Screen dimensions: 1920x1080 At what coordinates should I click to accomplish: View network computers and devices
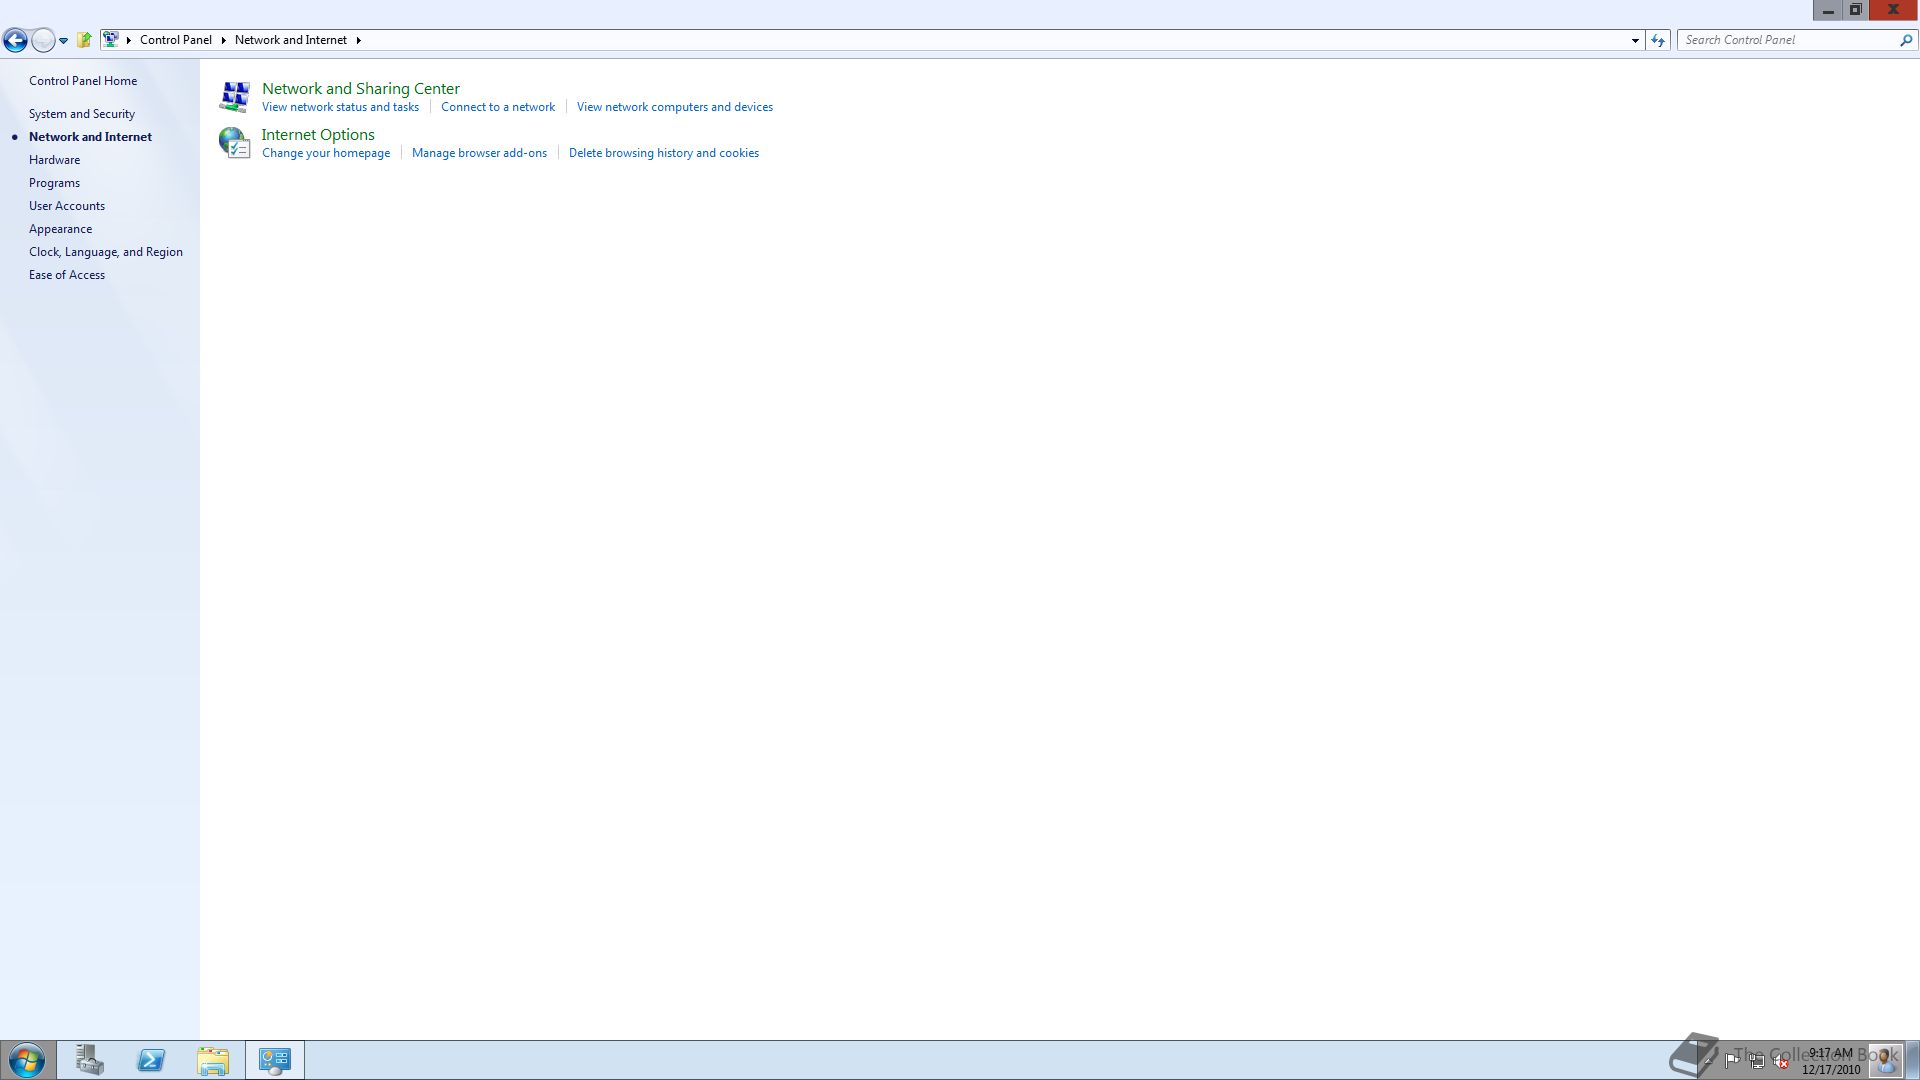(x=675, y=107)
